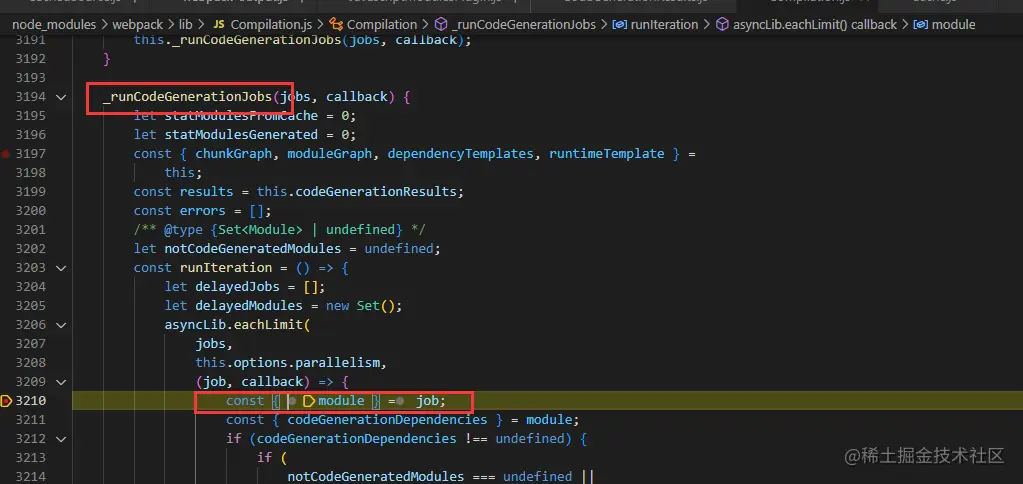Click the yellow inline execution marker before module
1023x484 pixels.
pyautogui.click(x=309, y=401)
